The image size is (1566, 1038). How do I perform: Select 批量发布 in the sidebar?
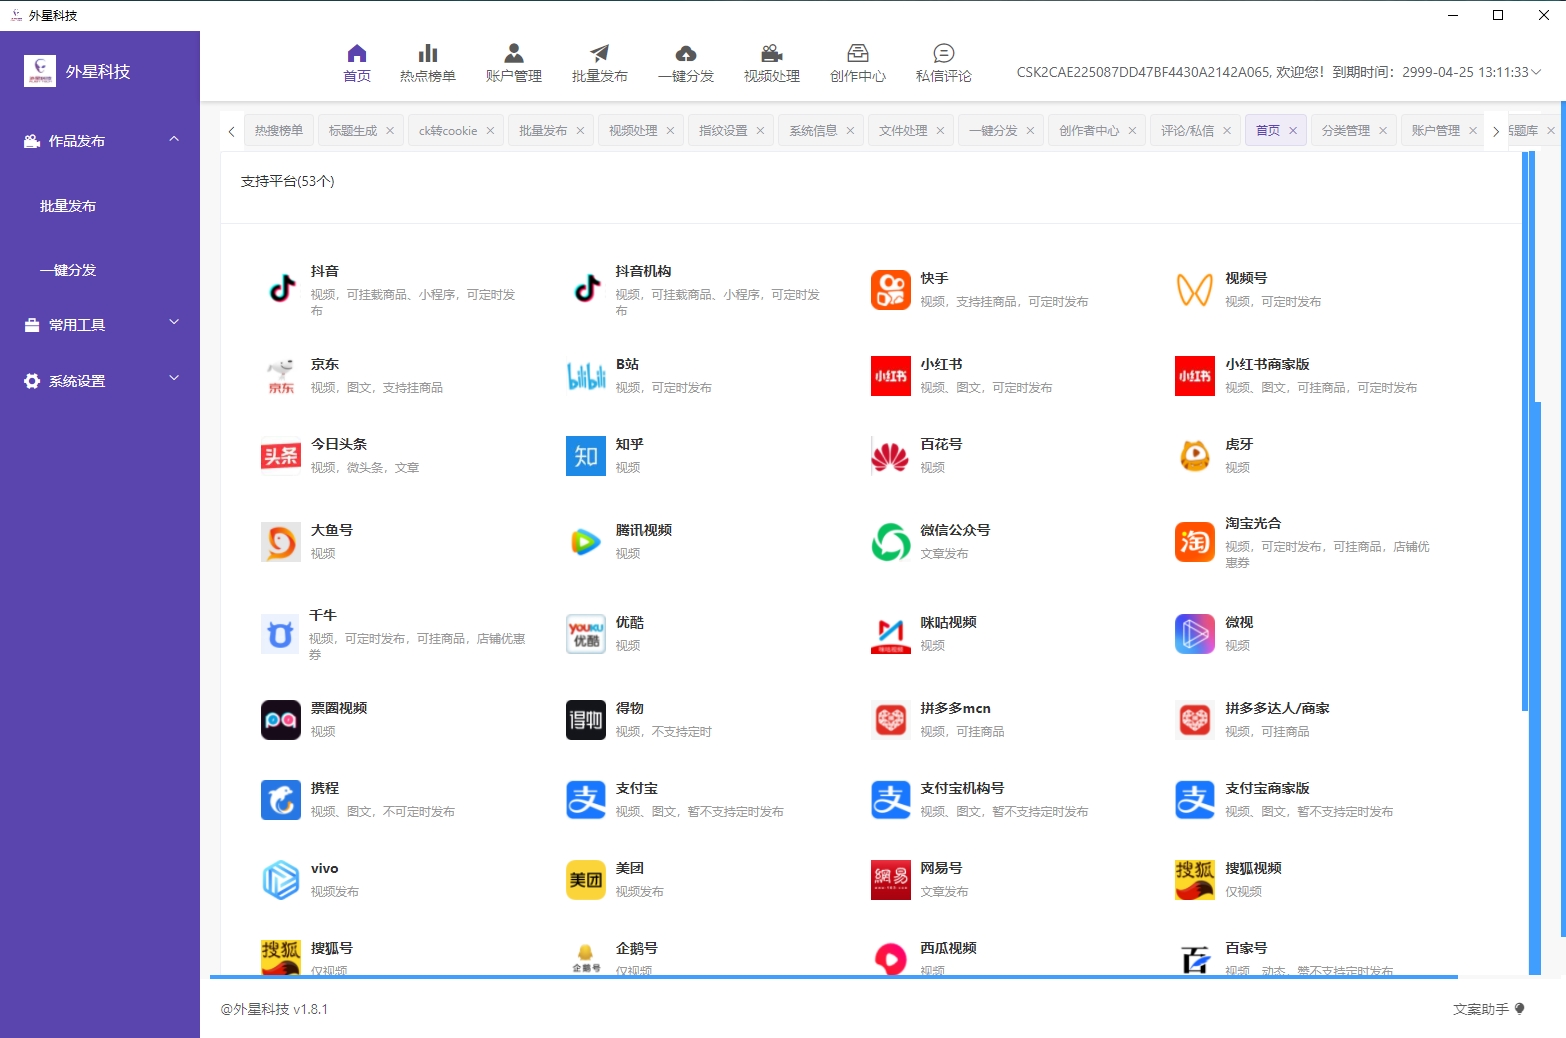[68, 206]
